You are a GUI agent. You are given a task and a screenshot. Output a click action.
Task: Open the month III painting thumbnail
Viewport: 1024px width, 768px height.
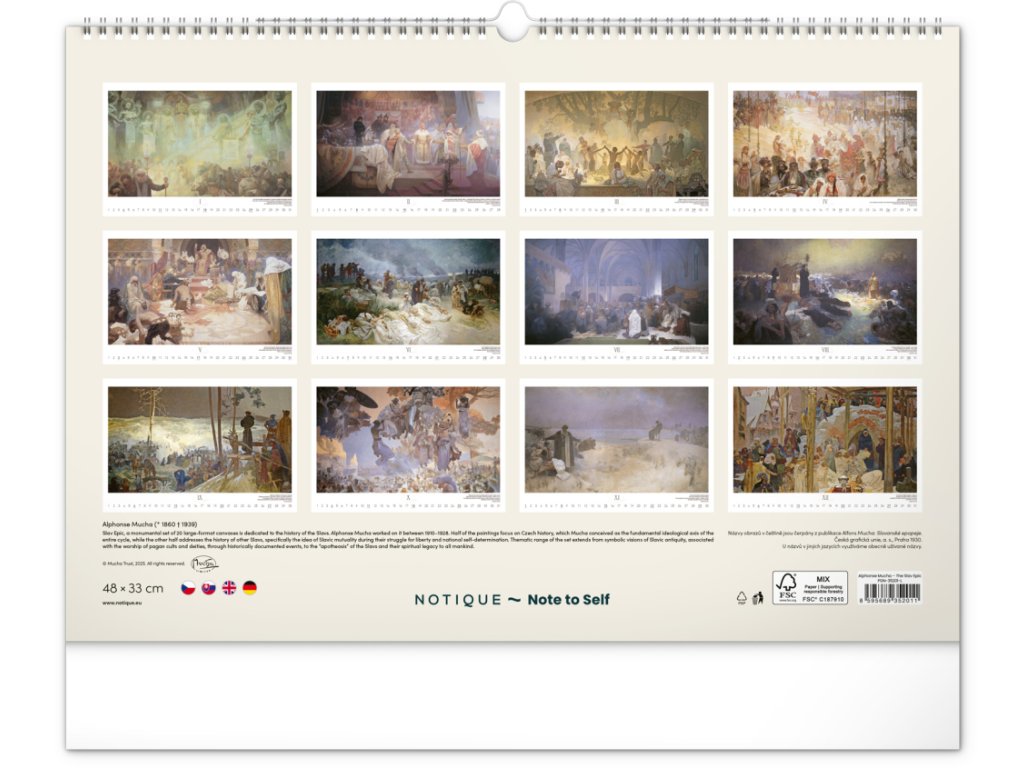click(616, 144)
